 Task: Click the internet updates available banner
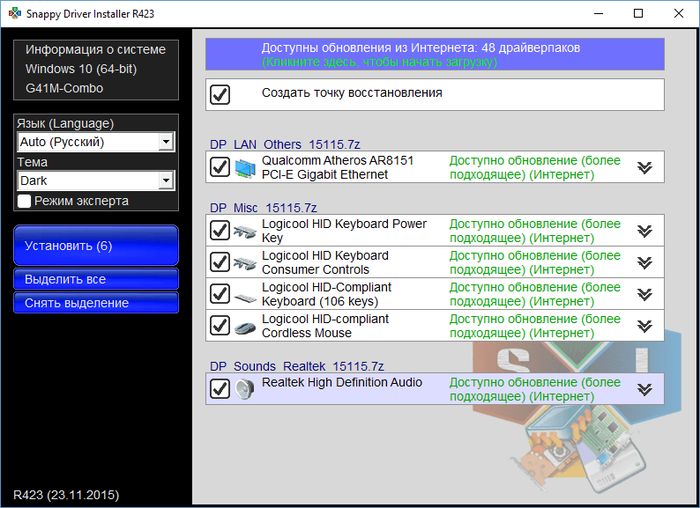tap(434, 54)
